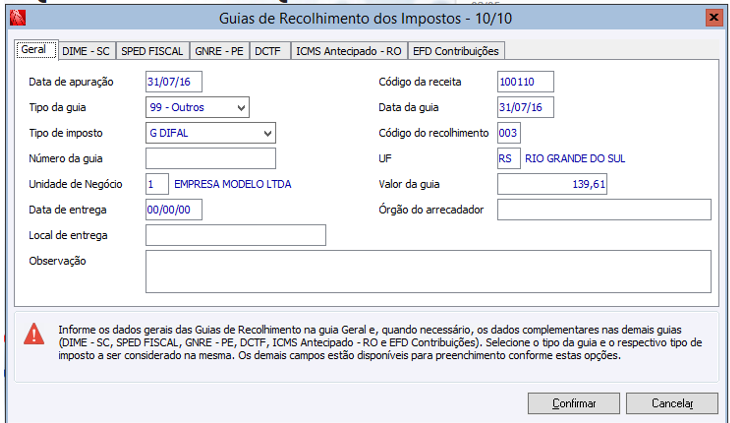The image size is (730, 423).
Task: Focus the Local de entrega field
Action: coord(236,235)
